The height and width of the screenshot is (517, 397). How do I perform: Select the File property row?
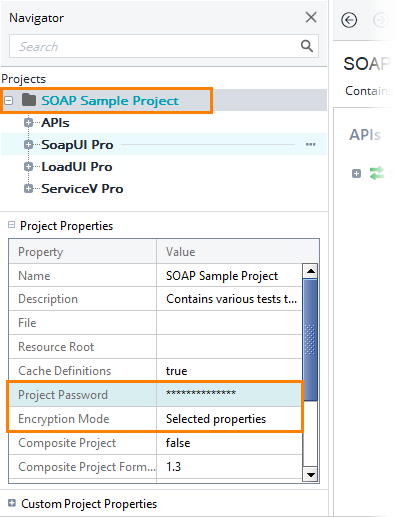[155, 323]
